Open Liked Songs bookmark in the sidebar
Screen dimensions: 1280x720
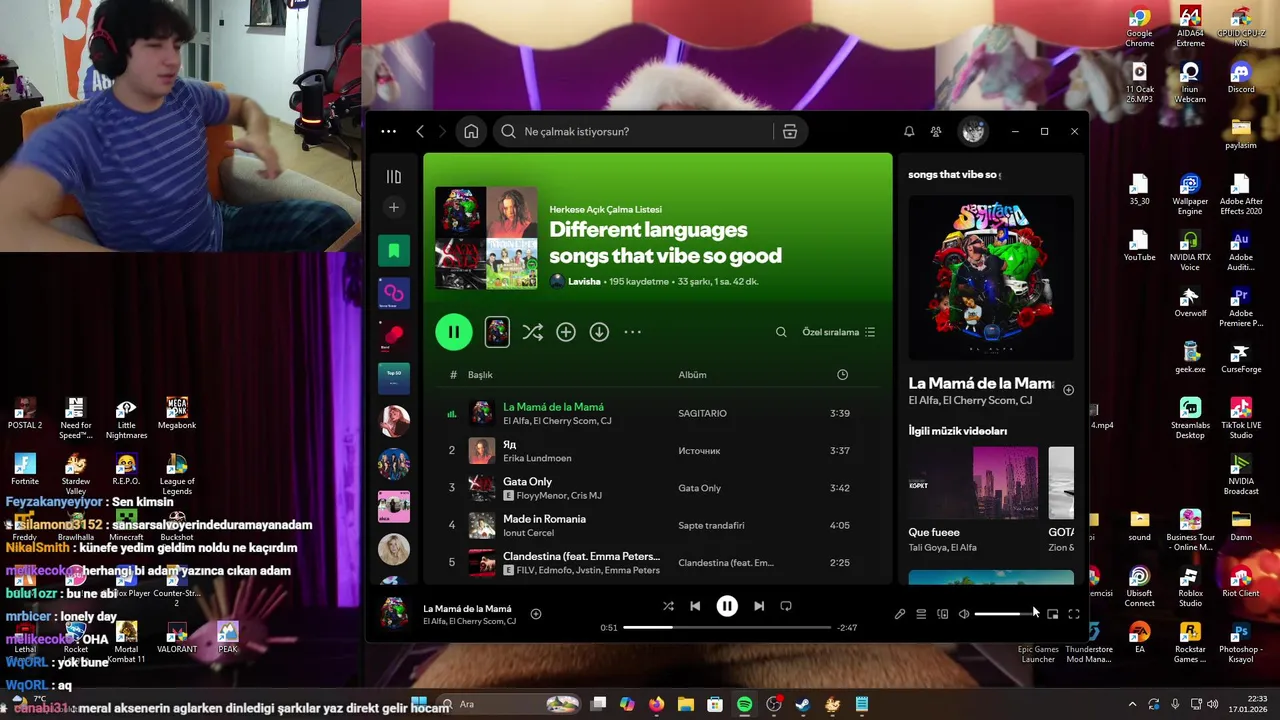click(394, 250)
